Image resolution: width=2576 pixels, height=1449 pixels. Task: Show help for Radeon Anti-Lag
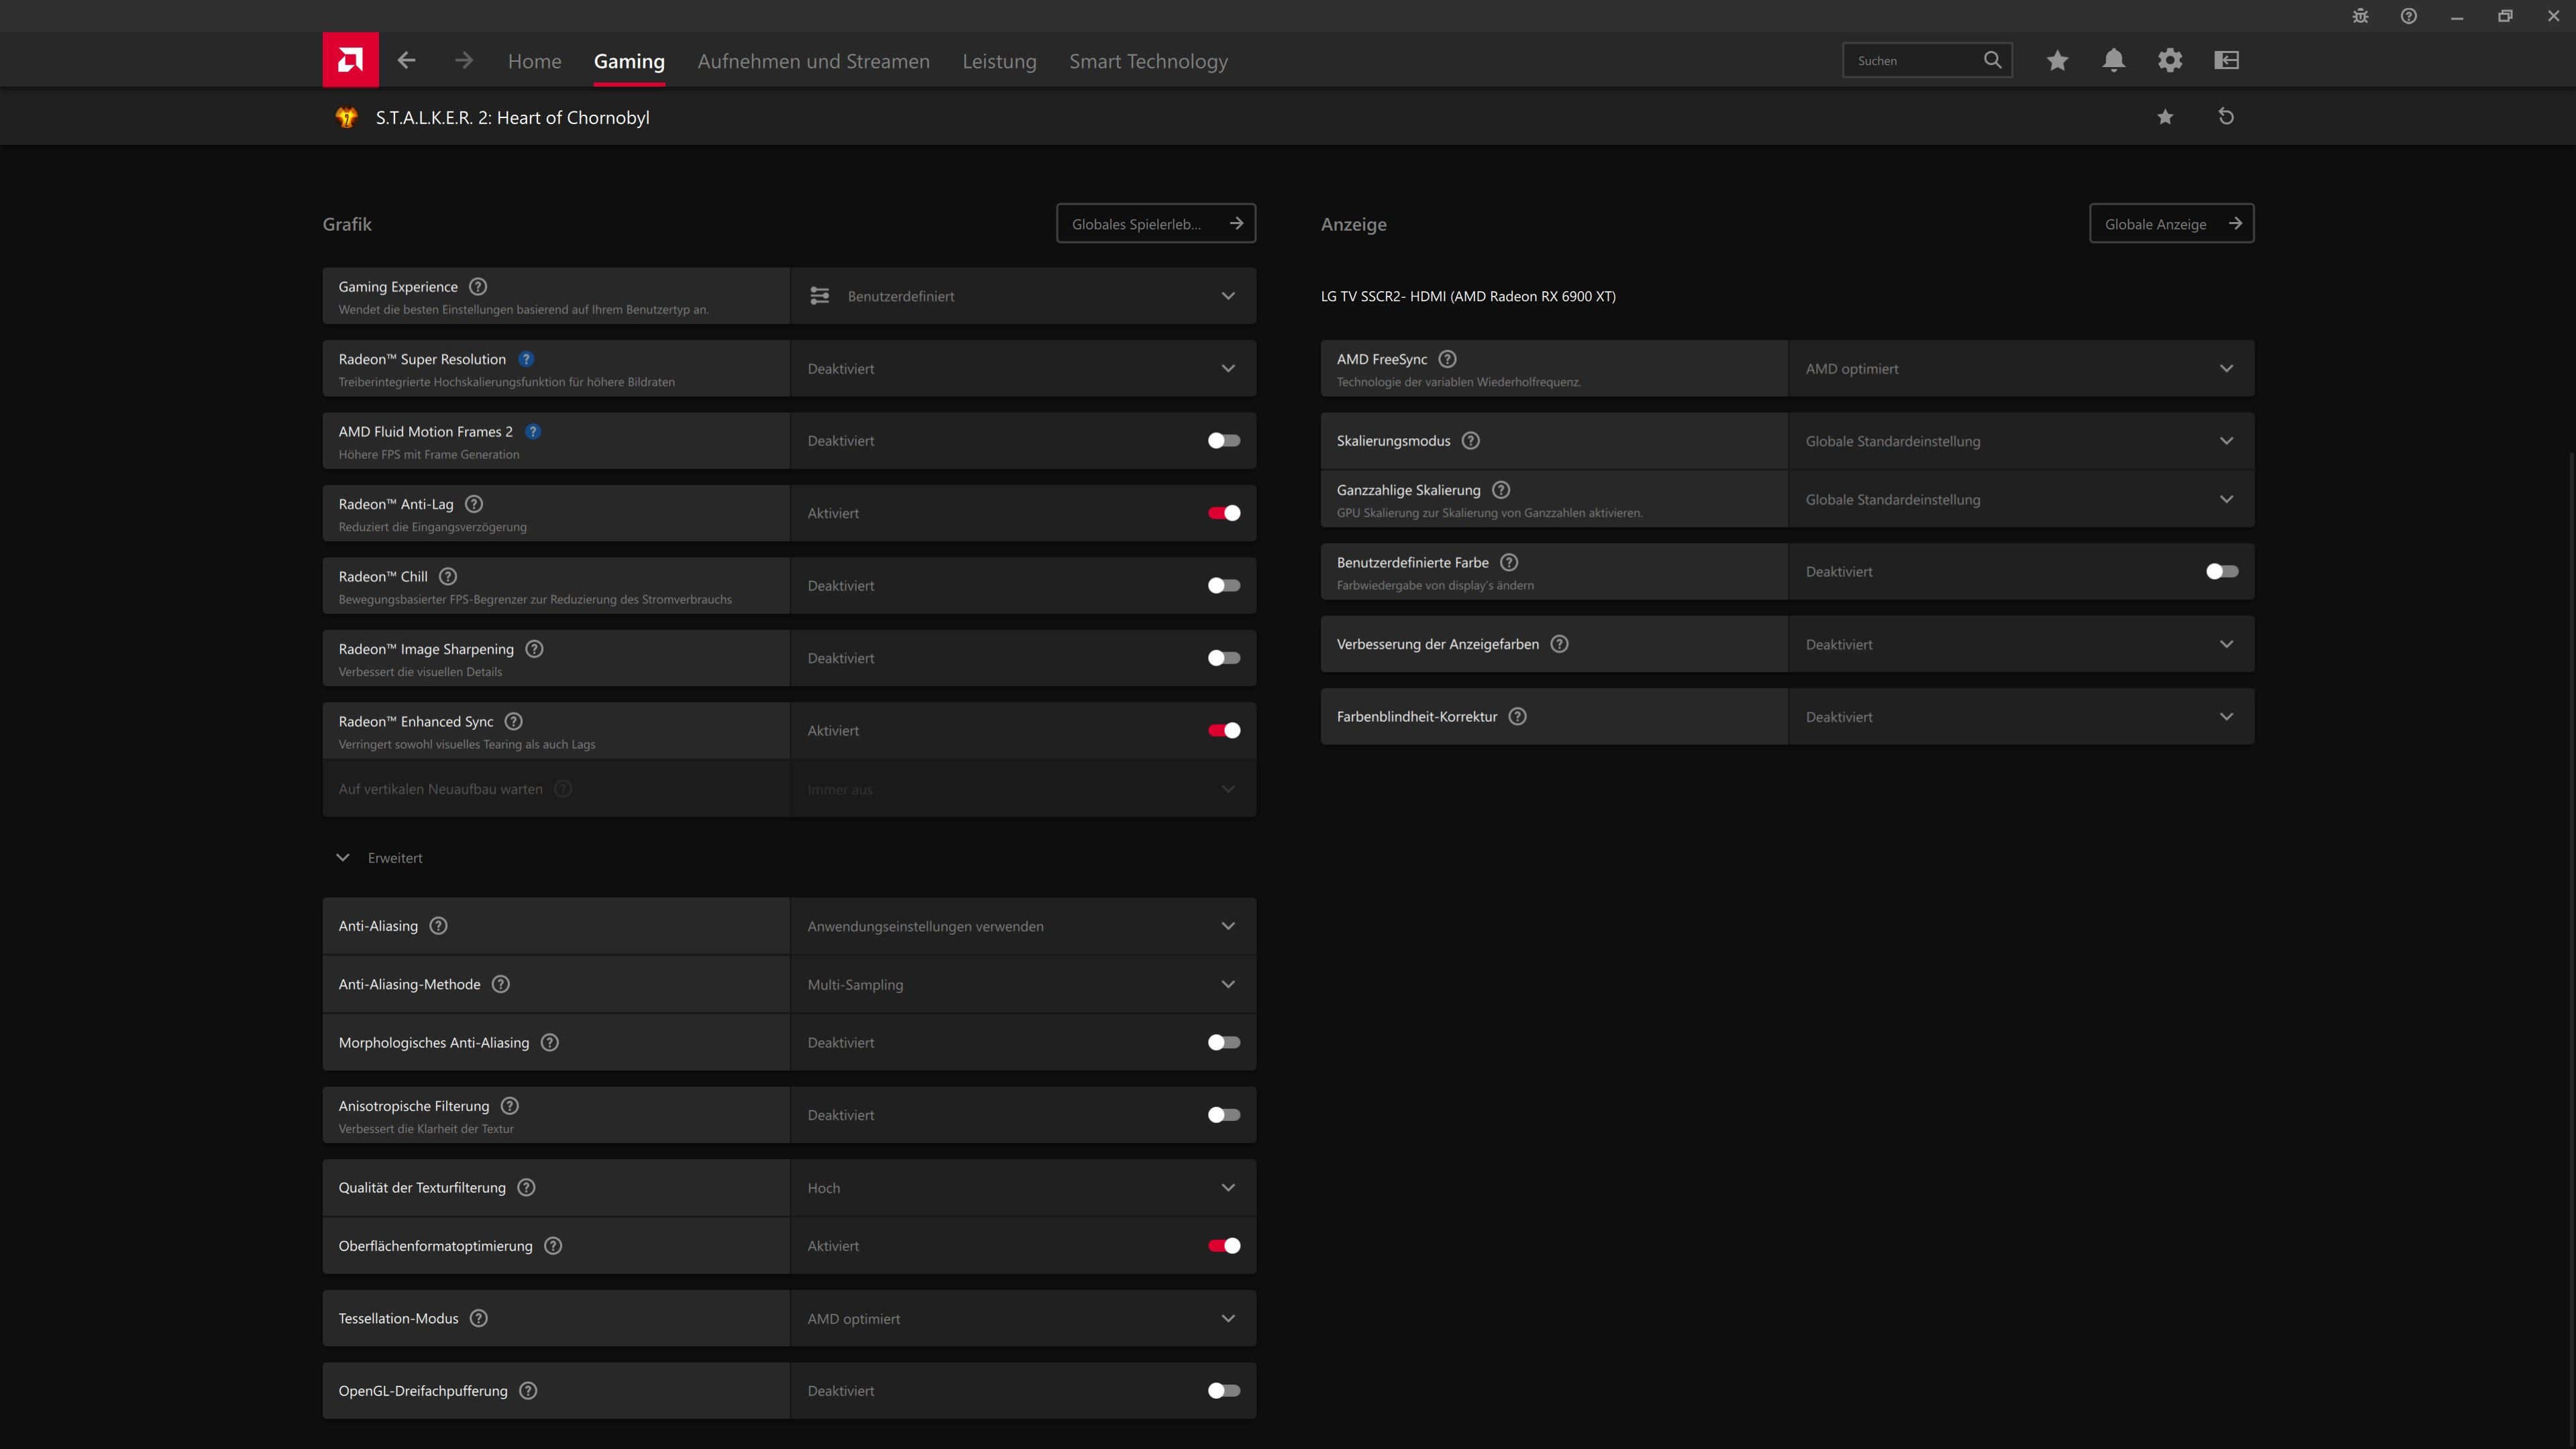(x=474, y=504)
